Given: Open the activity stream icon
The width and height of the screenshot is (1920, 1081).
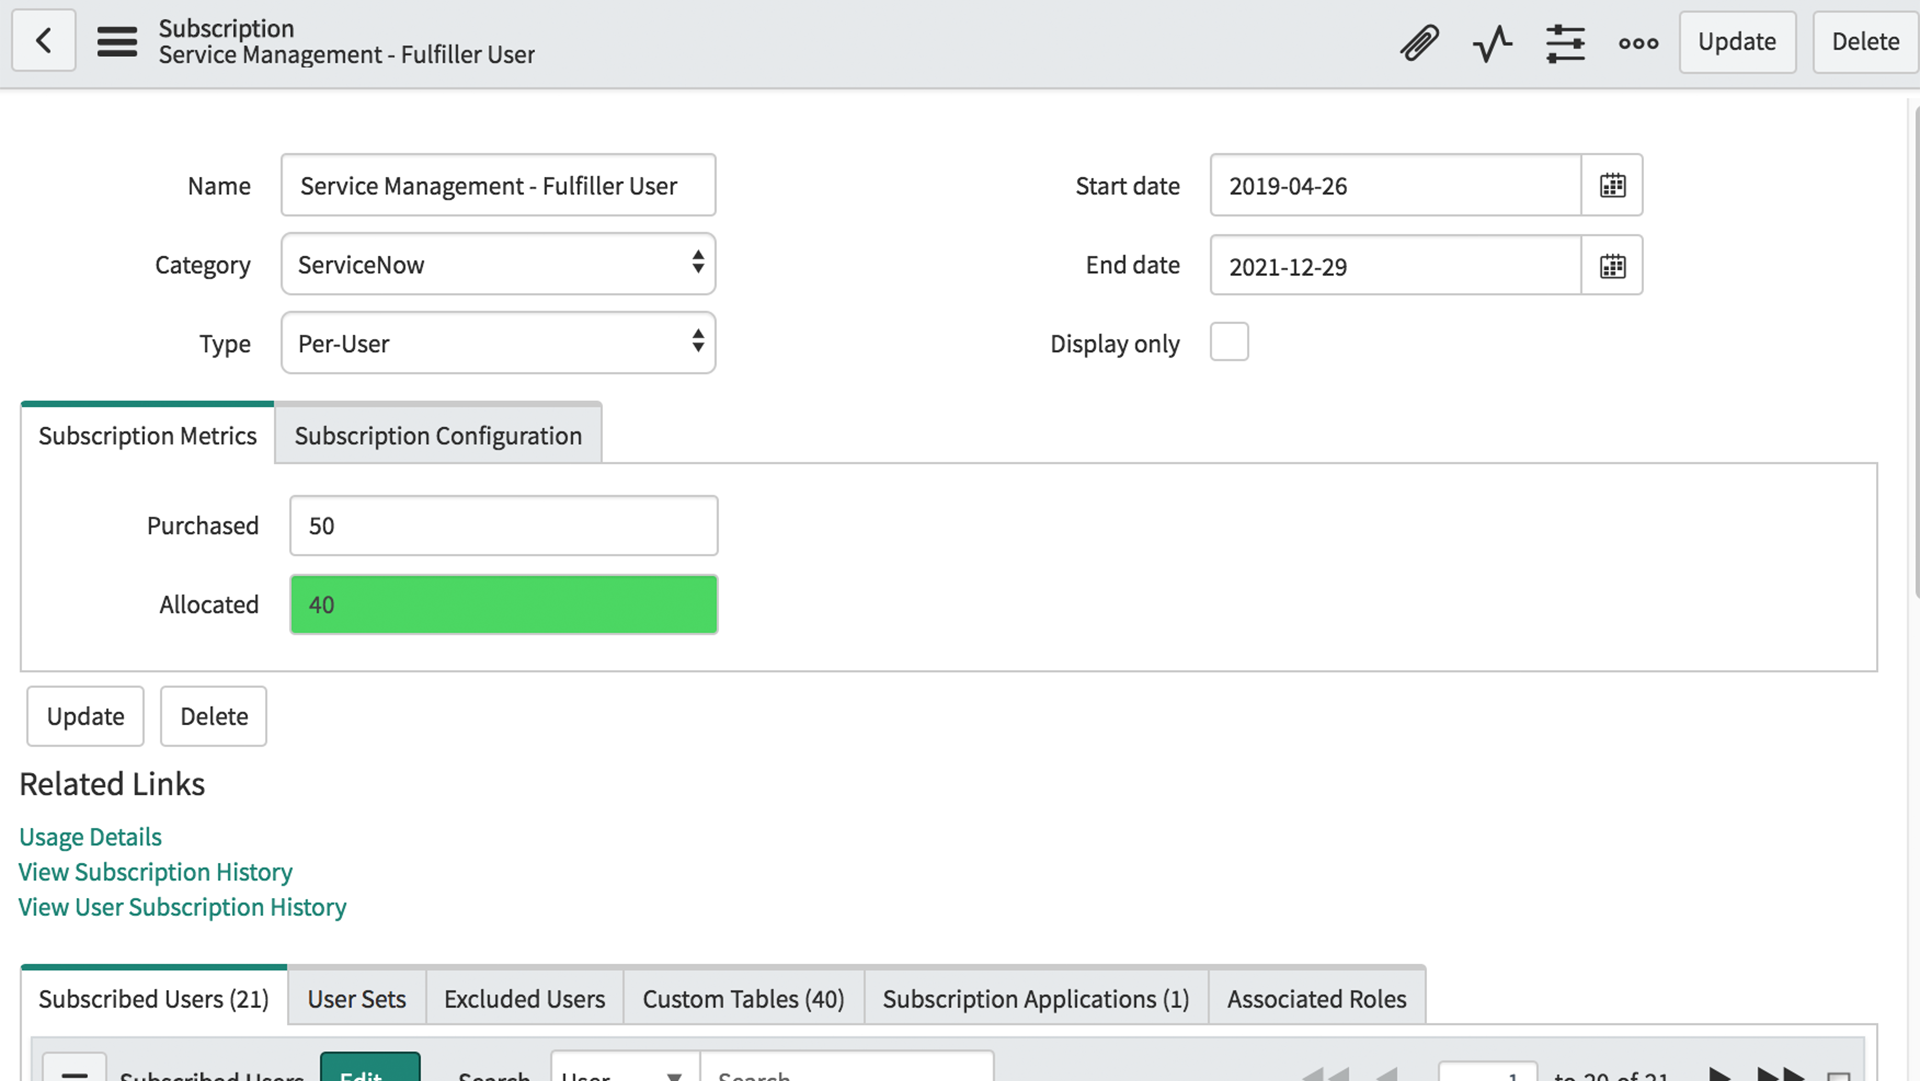Looking at the screenshot, I should tap(1492, 42).
